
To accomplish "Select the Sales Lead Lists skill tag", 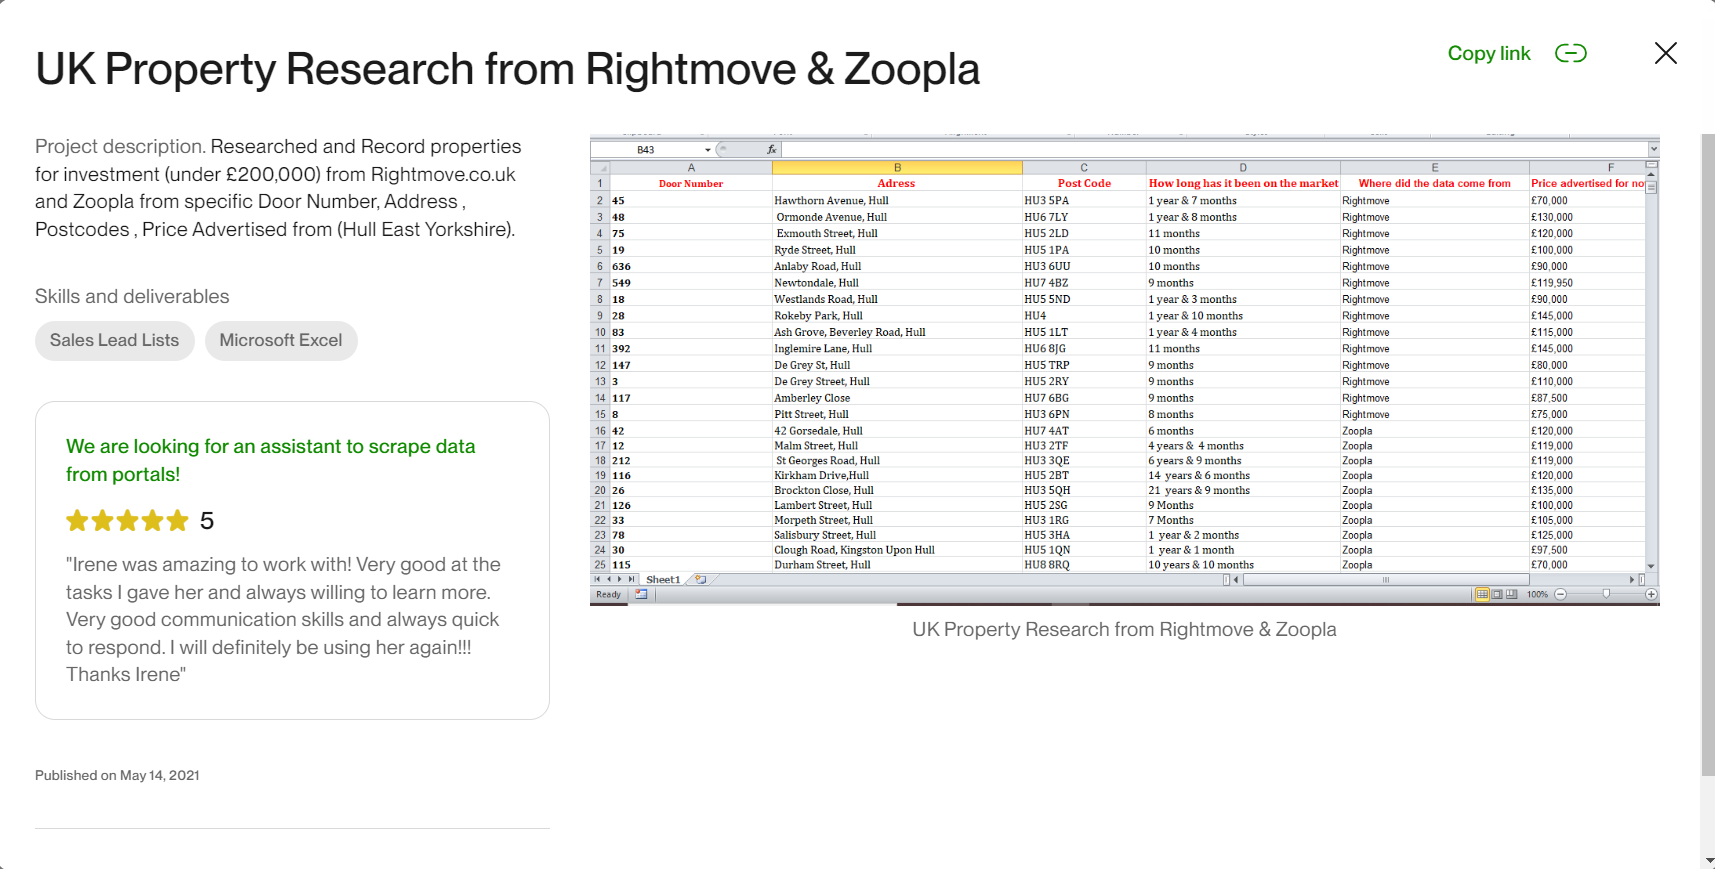I will click(x=115, y=340).
